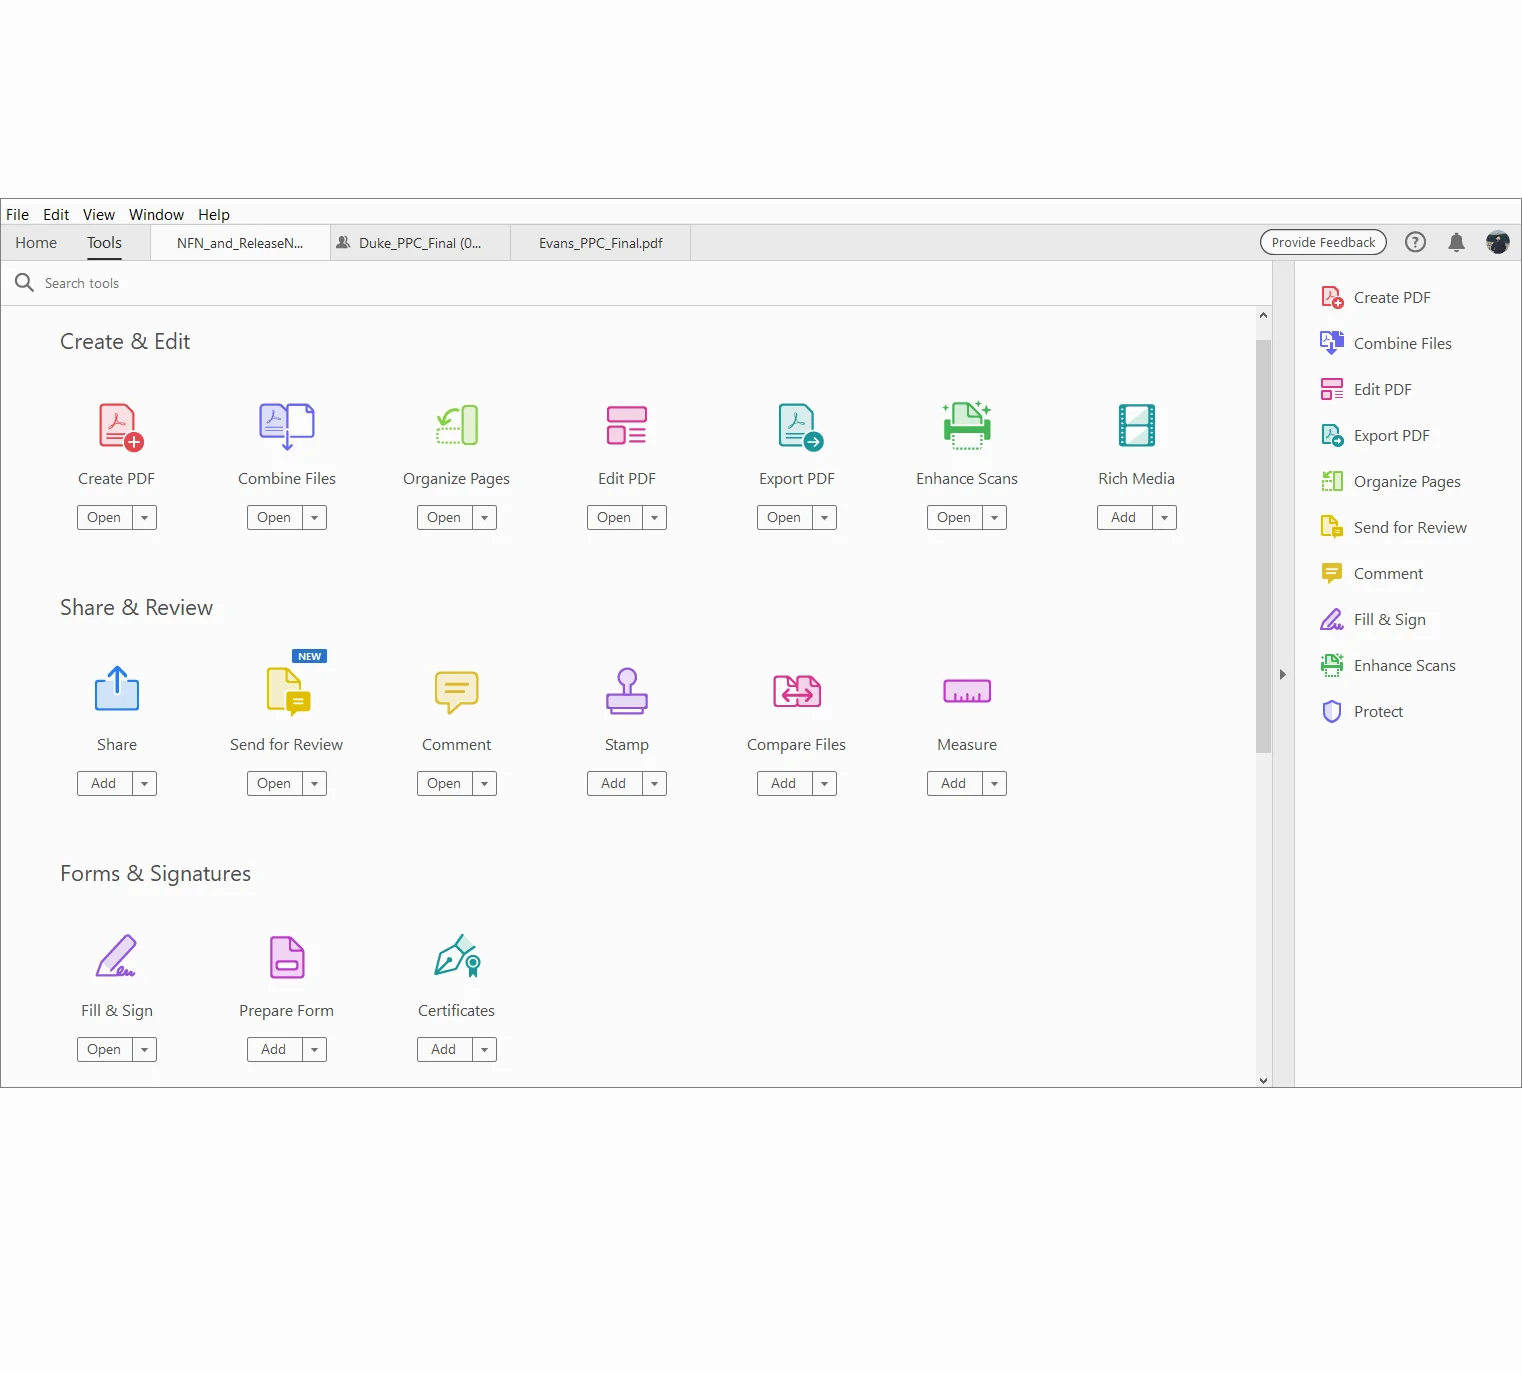Click the Comment speech bubble icon in main panel
The height and width of the screenshot is (1373, 1522).
pos(457,692)
